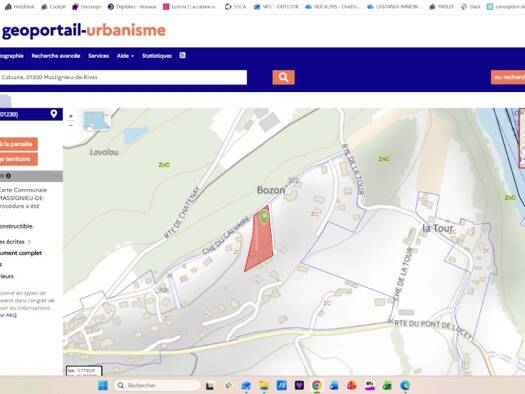Click the taskbar Rechercher search box
This screenshot has height=394, width=525.
tap(157, 385)
